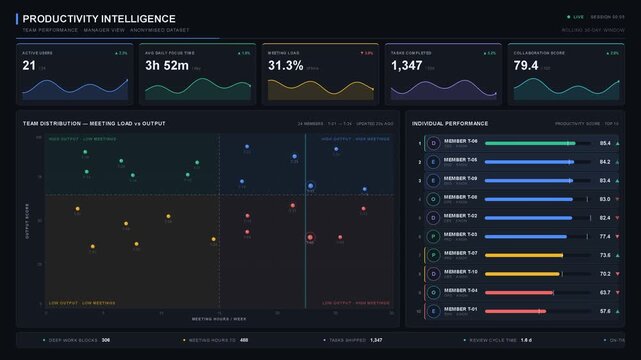This screenshot has width=641, height=360.
Task: Click the down trend arrow beside score 83.0
Action: pos(617,199)
